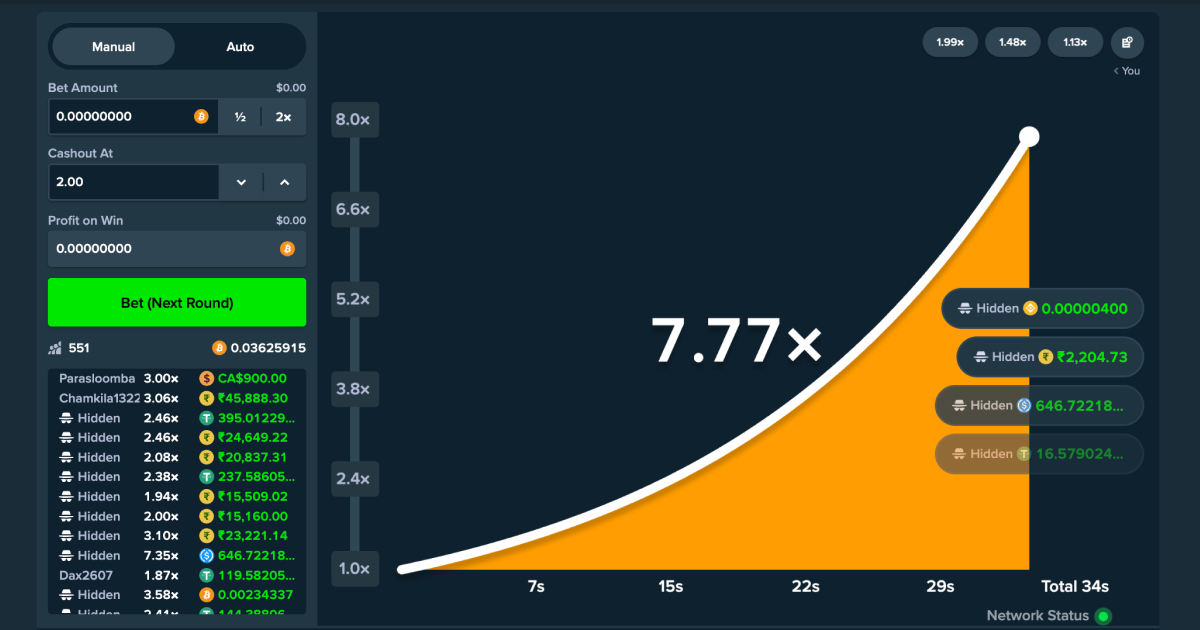
Task: Click the rupee icon beside ₹20,837.31
Action: (206, 457)
